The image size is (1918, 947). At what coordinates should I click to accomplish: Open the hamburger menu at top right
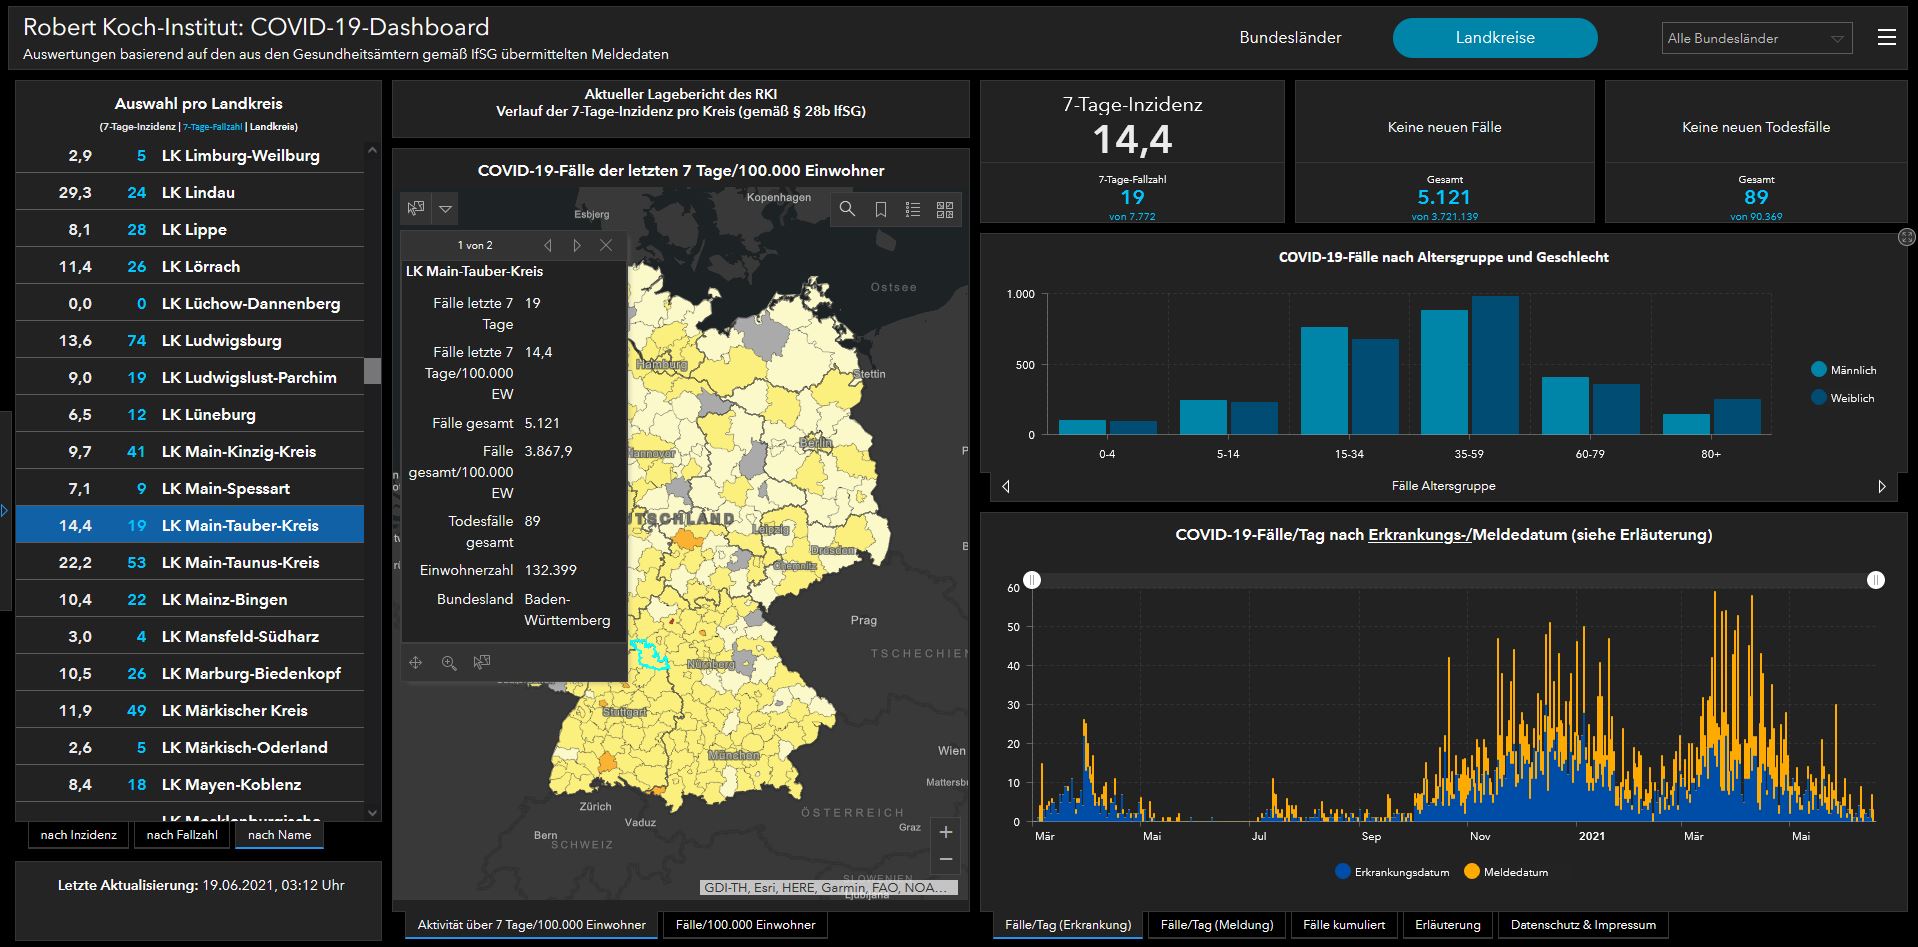pos(1886,38)
